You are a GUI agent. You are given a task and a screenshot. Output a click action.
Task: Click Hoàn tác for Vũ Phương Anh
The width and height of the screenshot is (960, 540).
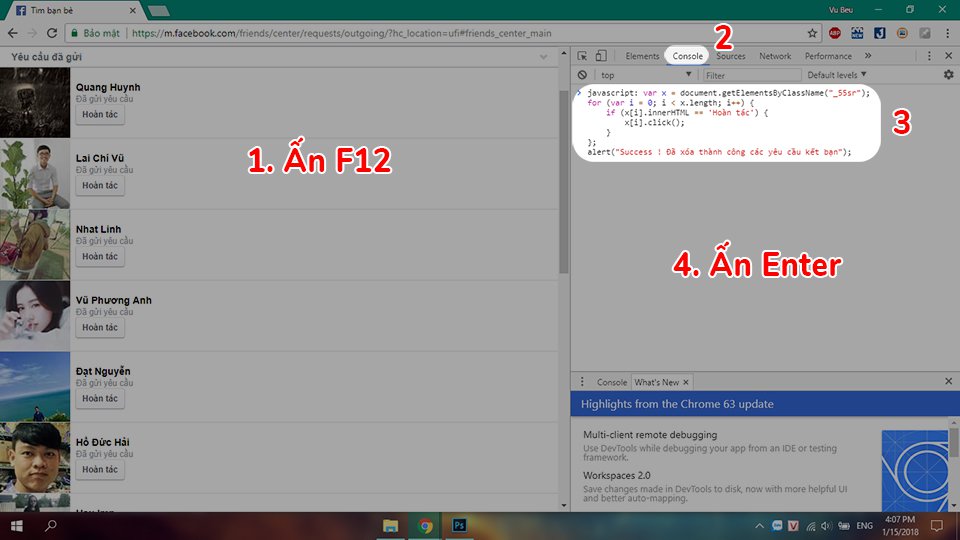coord(100,328)
